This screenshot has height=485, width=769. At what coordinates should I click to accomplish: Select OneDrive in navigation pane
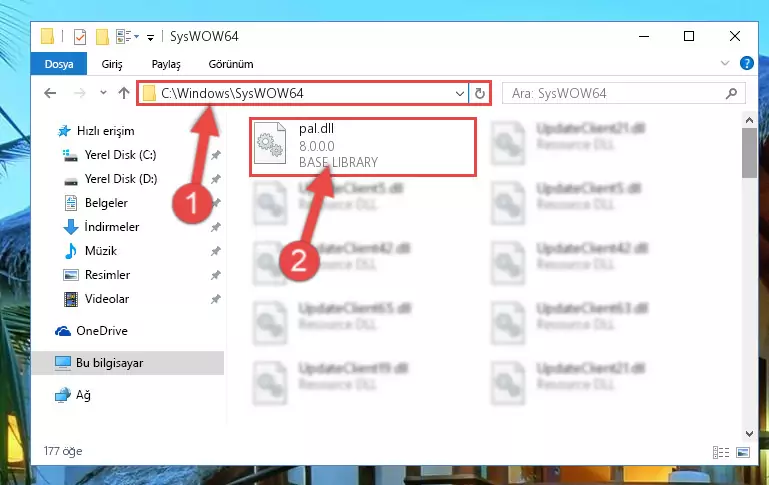[x=102, y=331]
